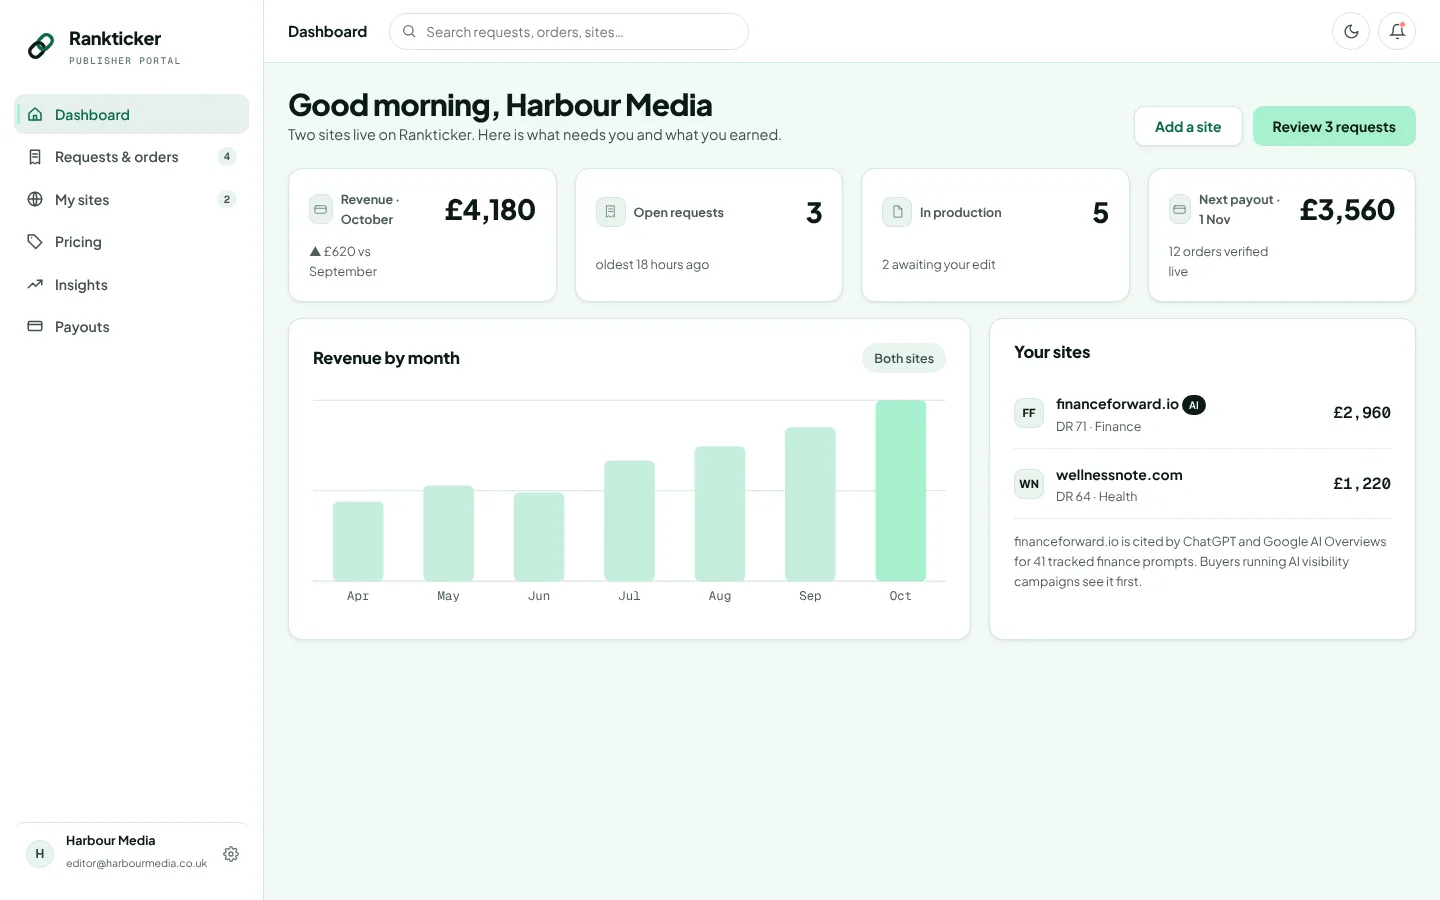1440x900 pixels.
Task: Click the Rankticker chain-link logo
Action: tap(41, 46)
